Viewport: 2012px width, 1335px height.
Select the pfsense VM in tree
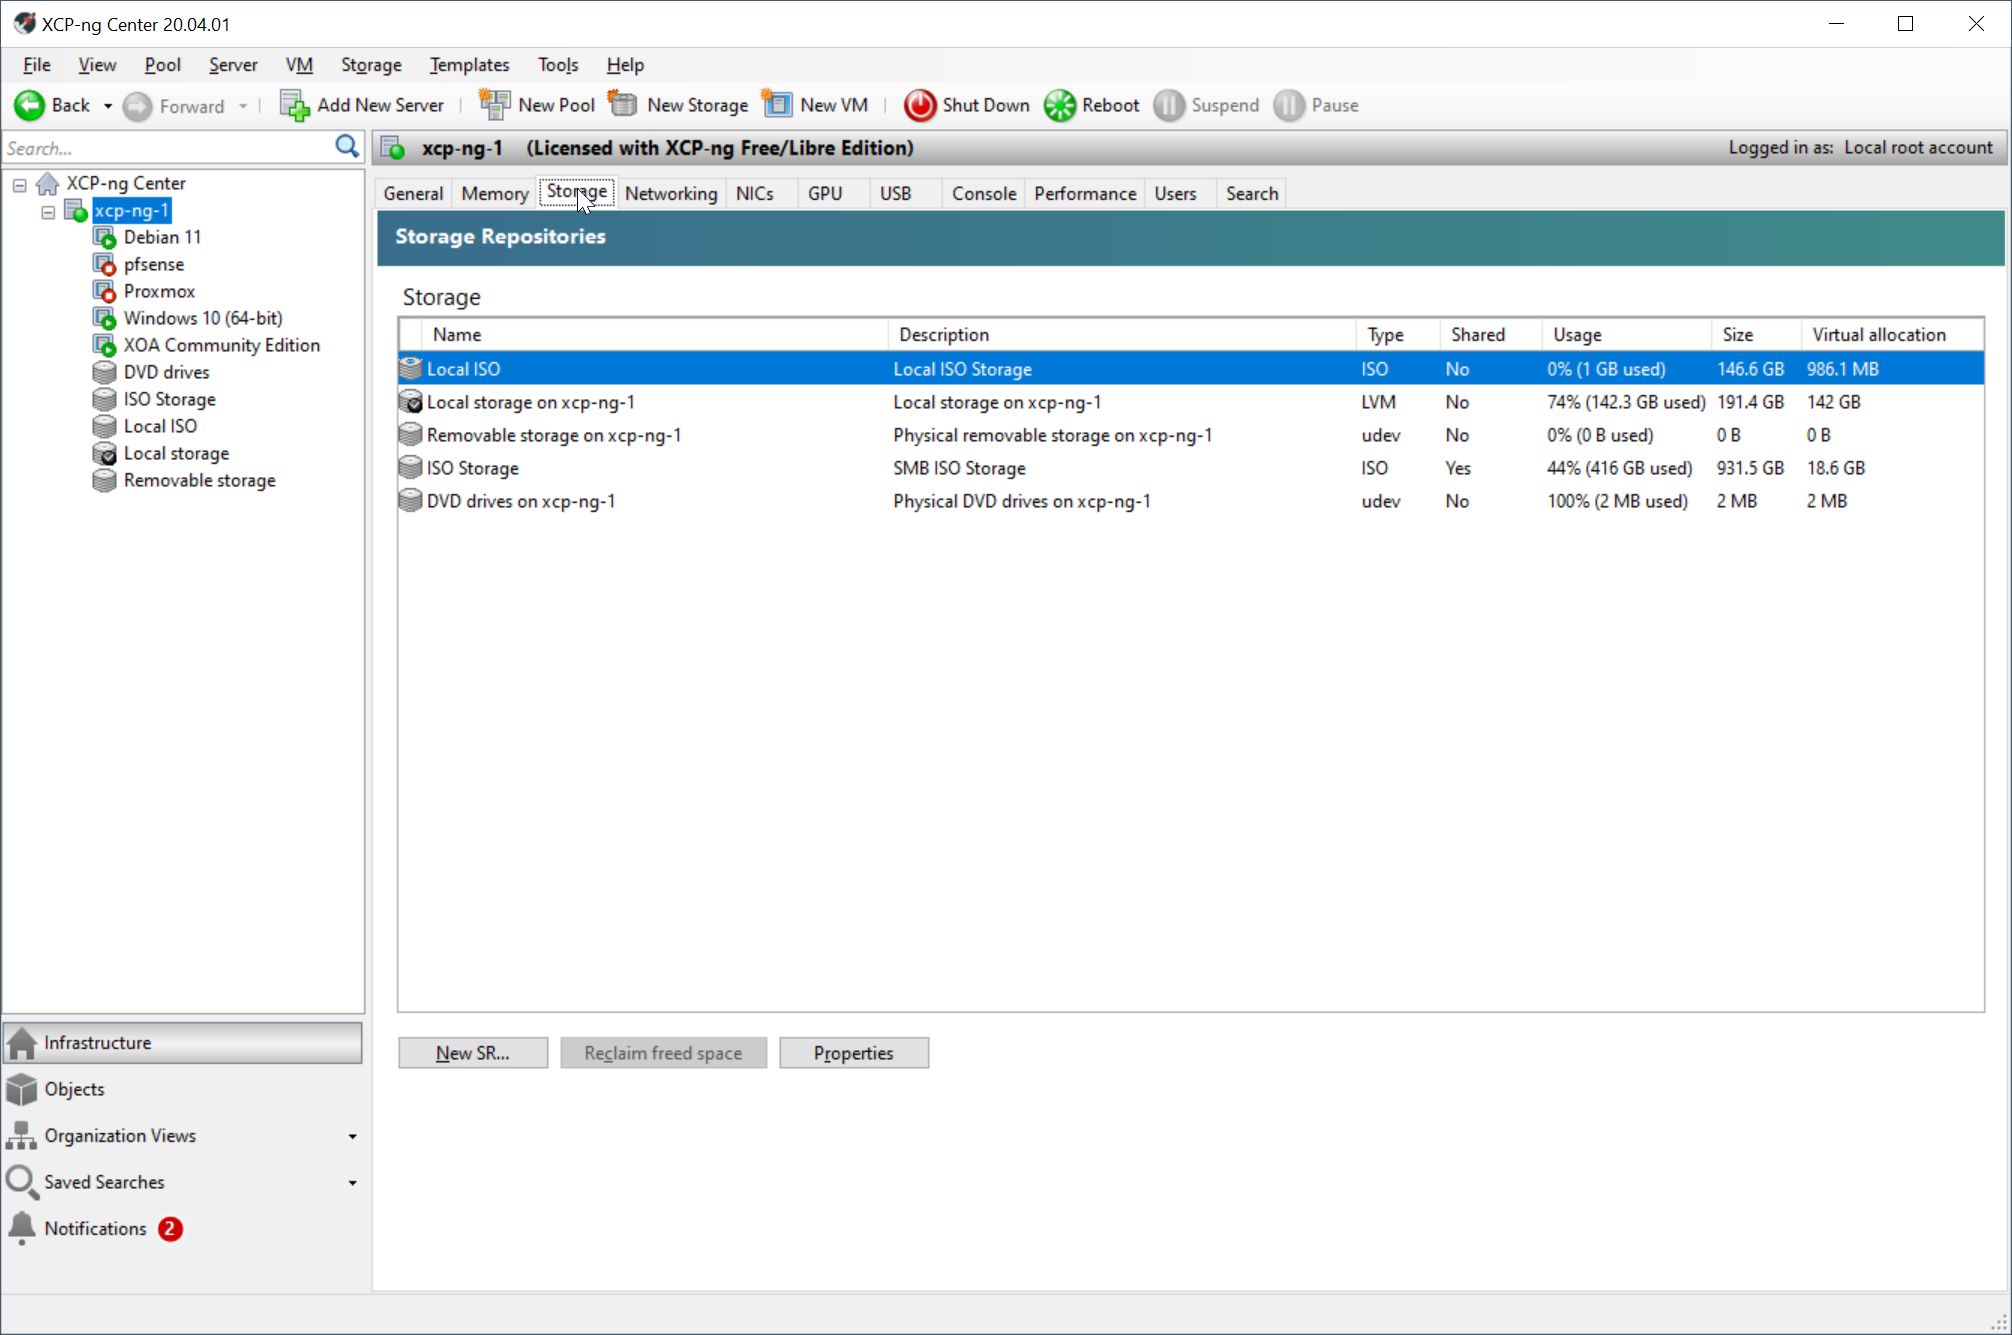coord(153,264)
